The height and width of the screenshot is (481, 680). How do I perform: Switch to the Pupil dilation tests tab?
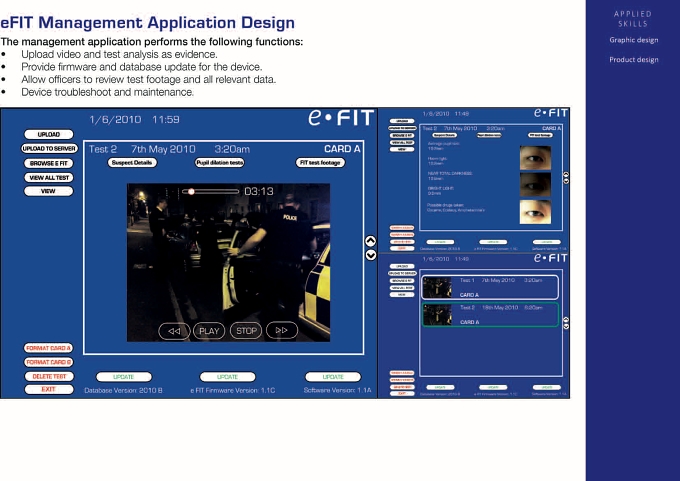(219, 163)
